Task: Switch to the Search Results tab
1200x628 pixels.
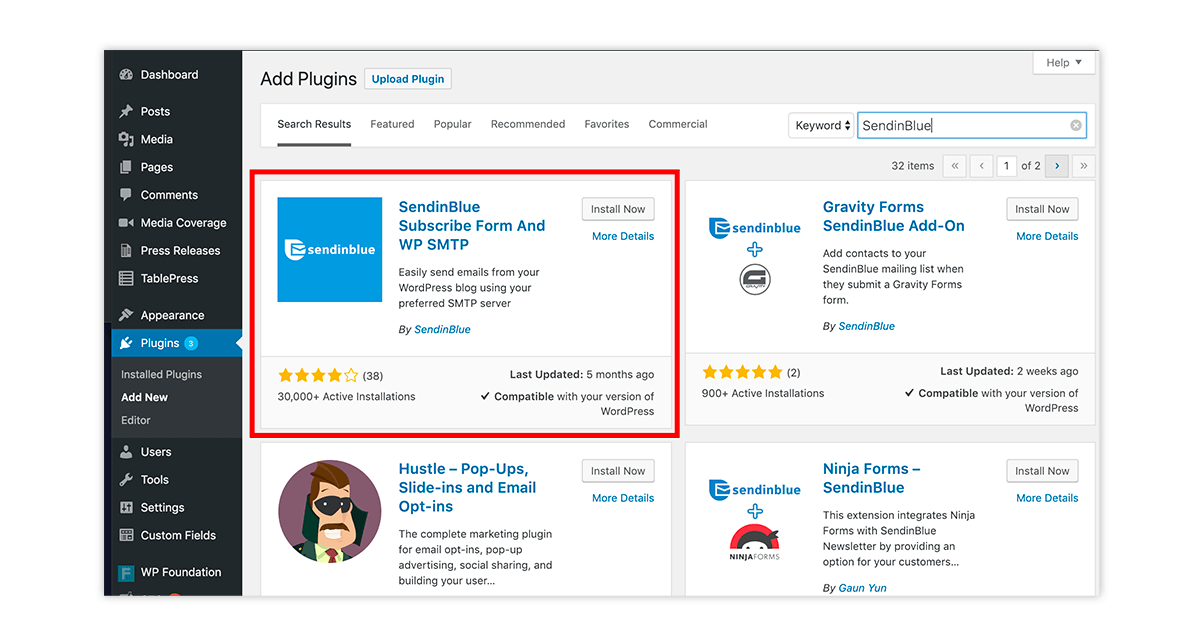Action: (314, 125)
